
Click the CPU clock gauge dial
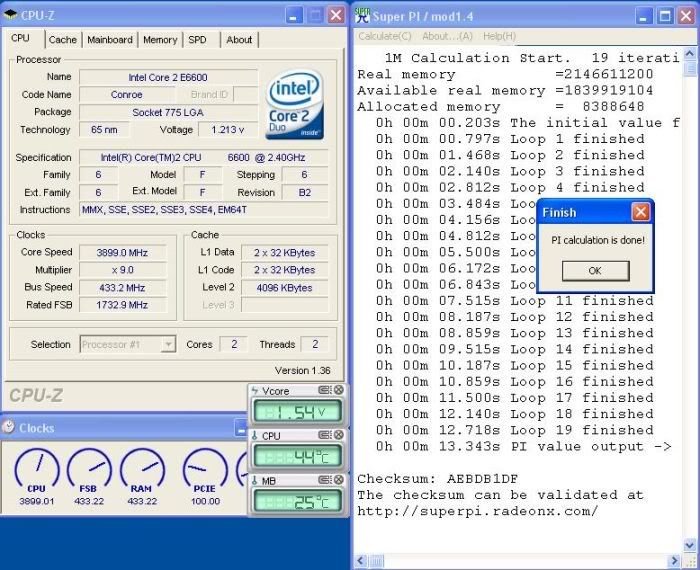(x=37, y=468)
